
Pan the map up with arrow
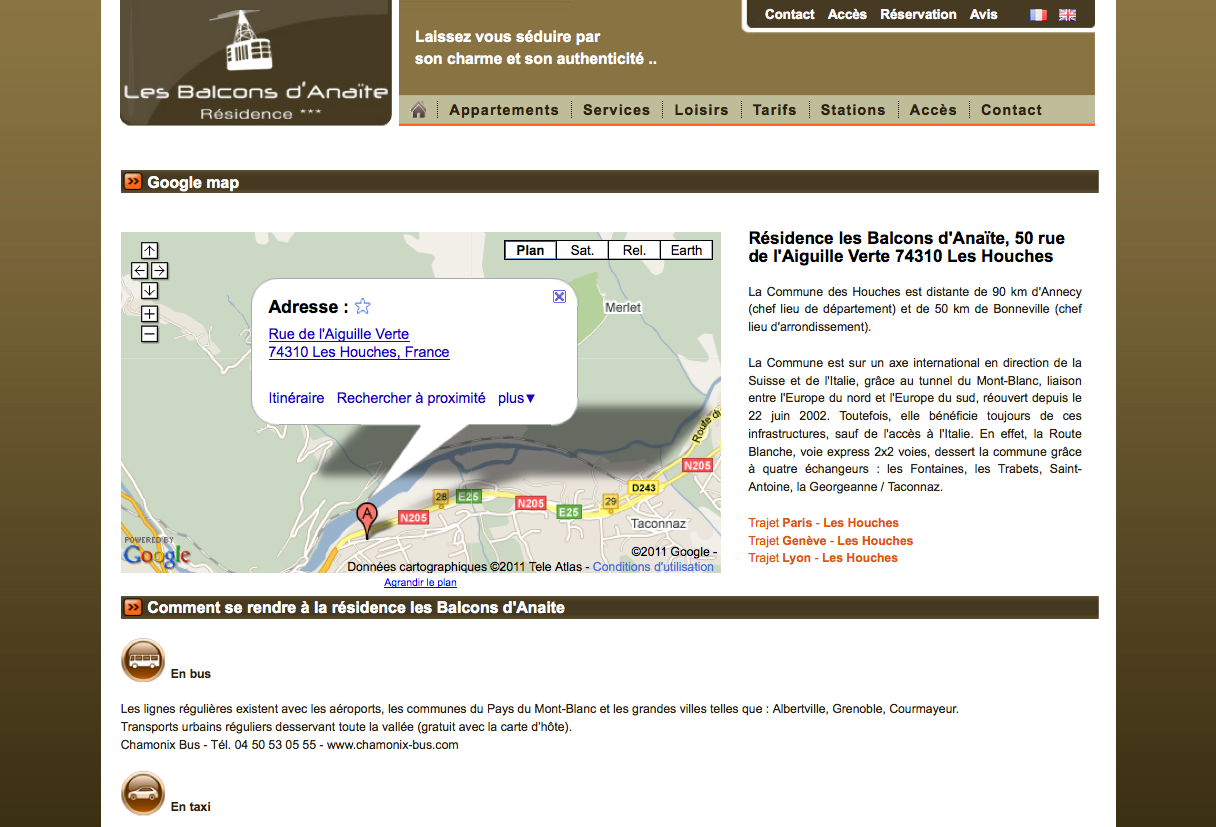click(149, 251)
